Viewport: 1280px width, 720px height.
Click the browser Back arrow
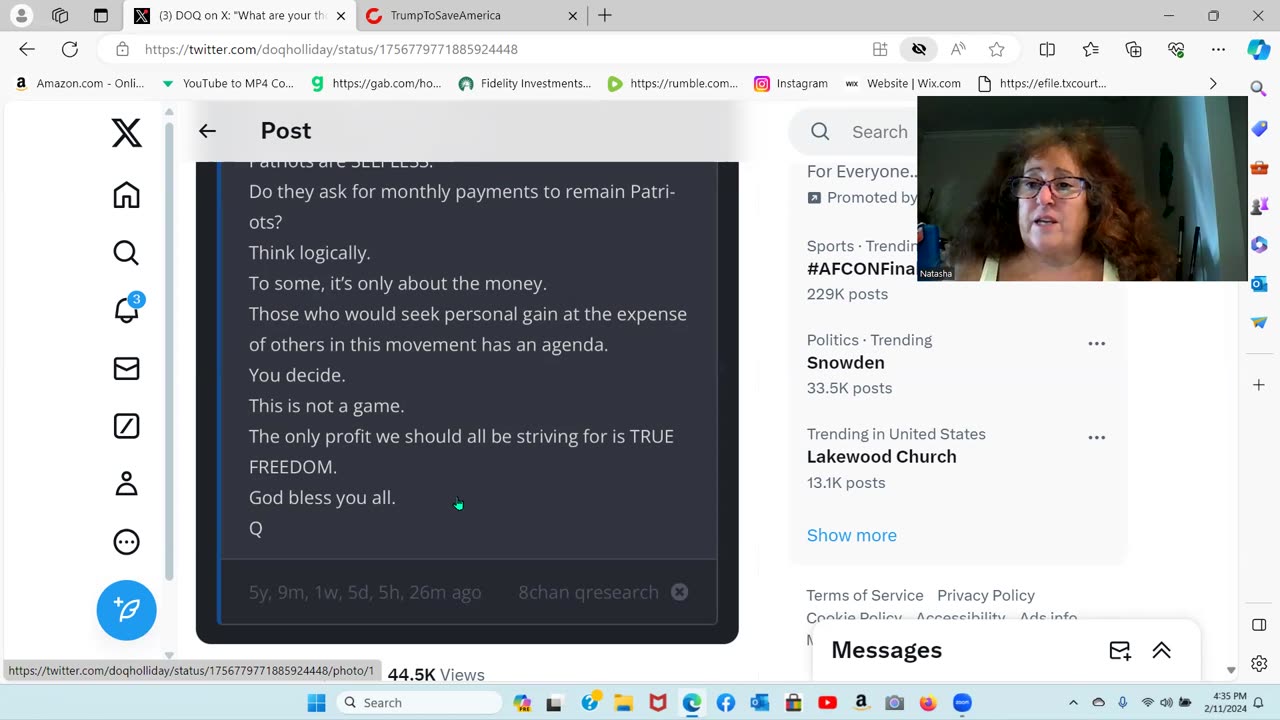[27, 49]
